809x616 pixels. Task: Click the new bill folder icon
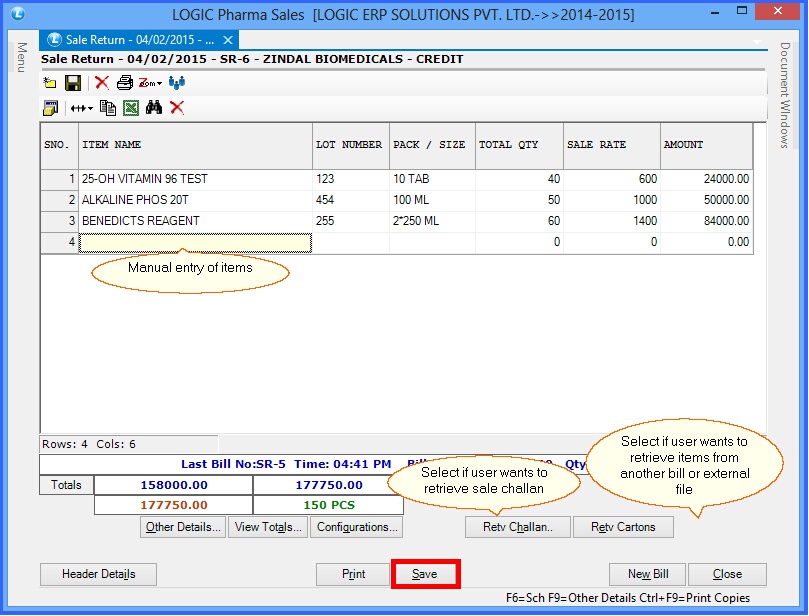pyautogui.click(x=50, y=83)
